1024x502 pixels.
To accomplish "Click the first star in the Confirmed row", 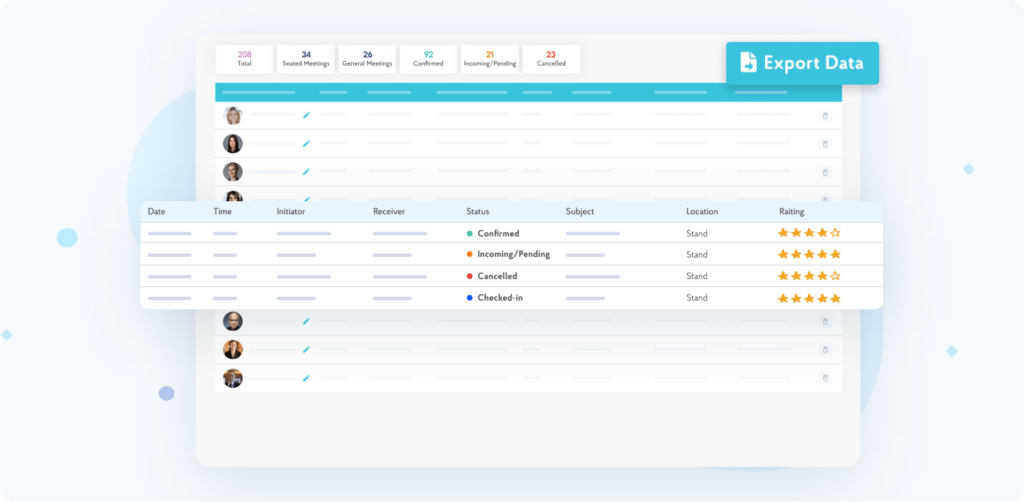I will coord(783,232).
